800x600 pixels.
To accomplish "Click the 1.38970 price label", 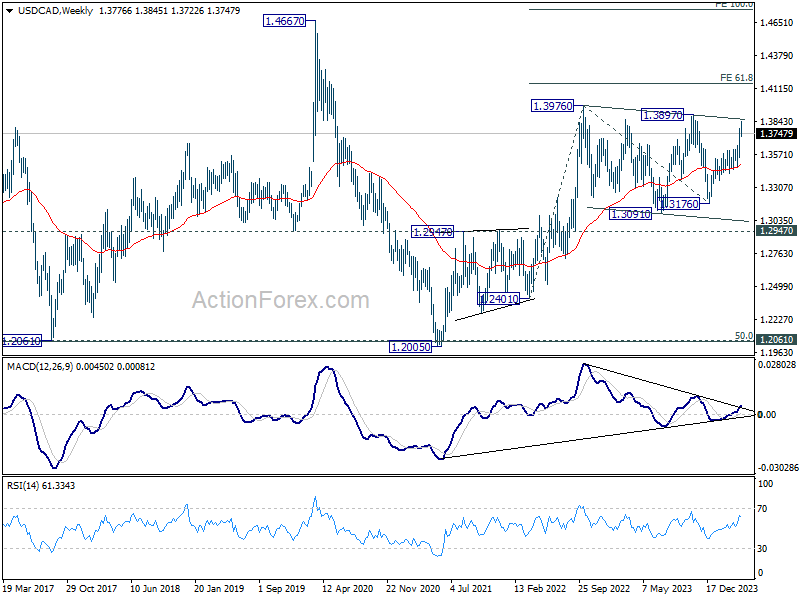I will (x=663, y=116).
